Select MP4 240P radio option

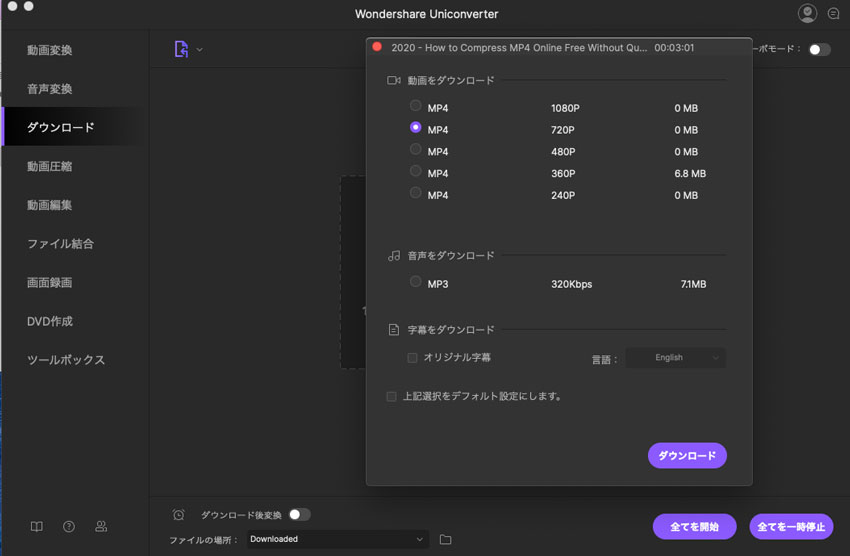(x=416, y=192)
